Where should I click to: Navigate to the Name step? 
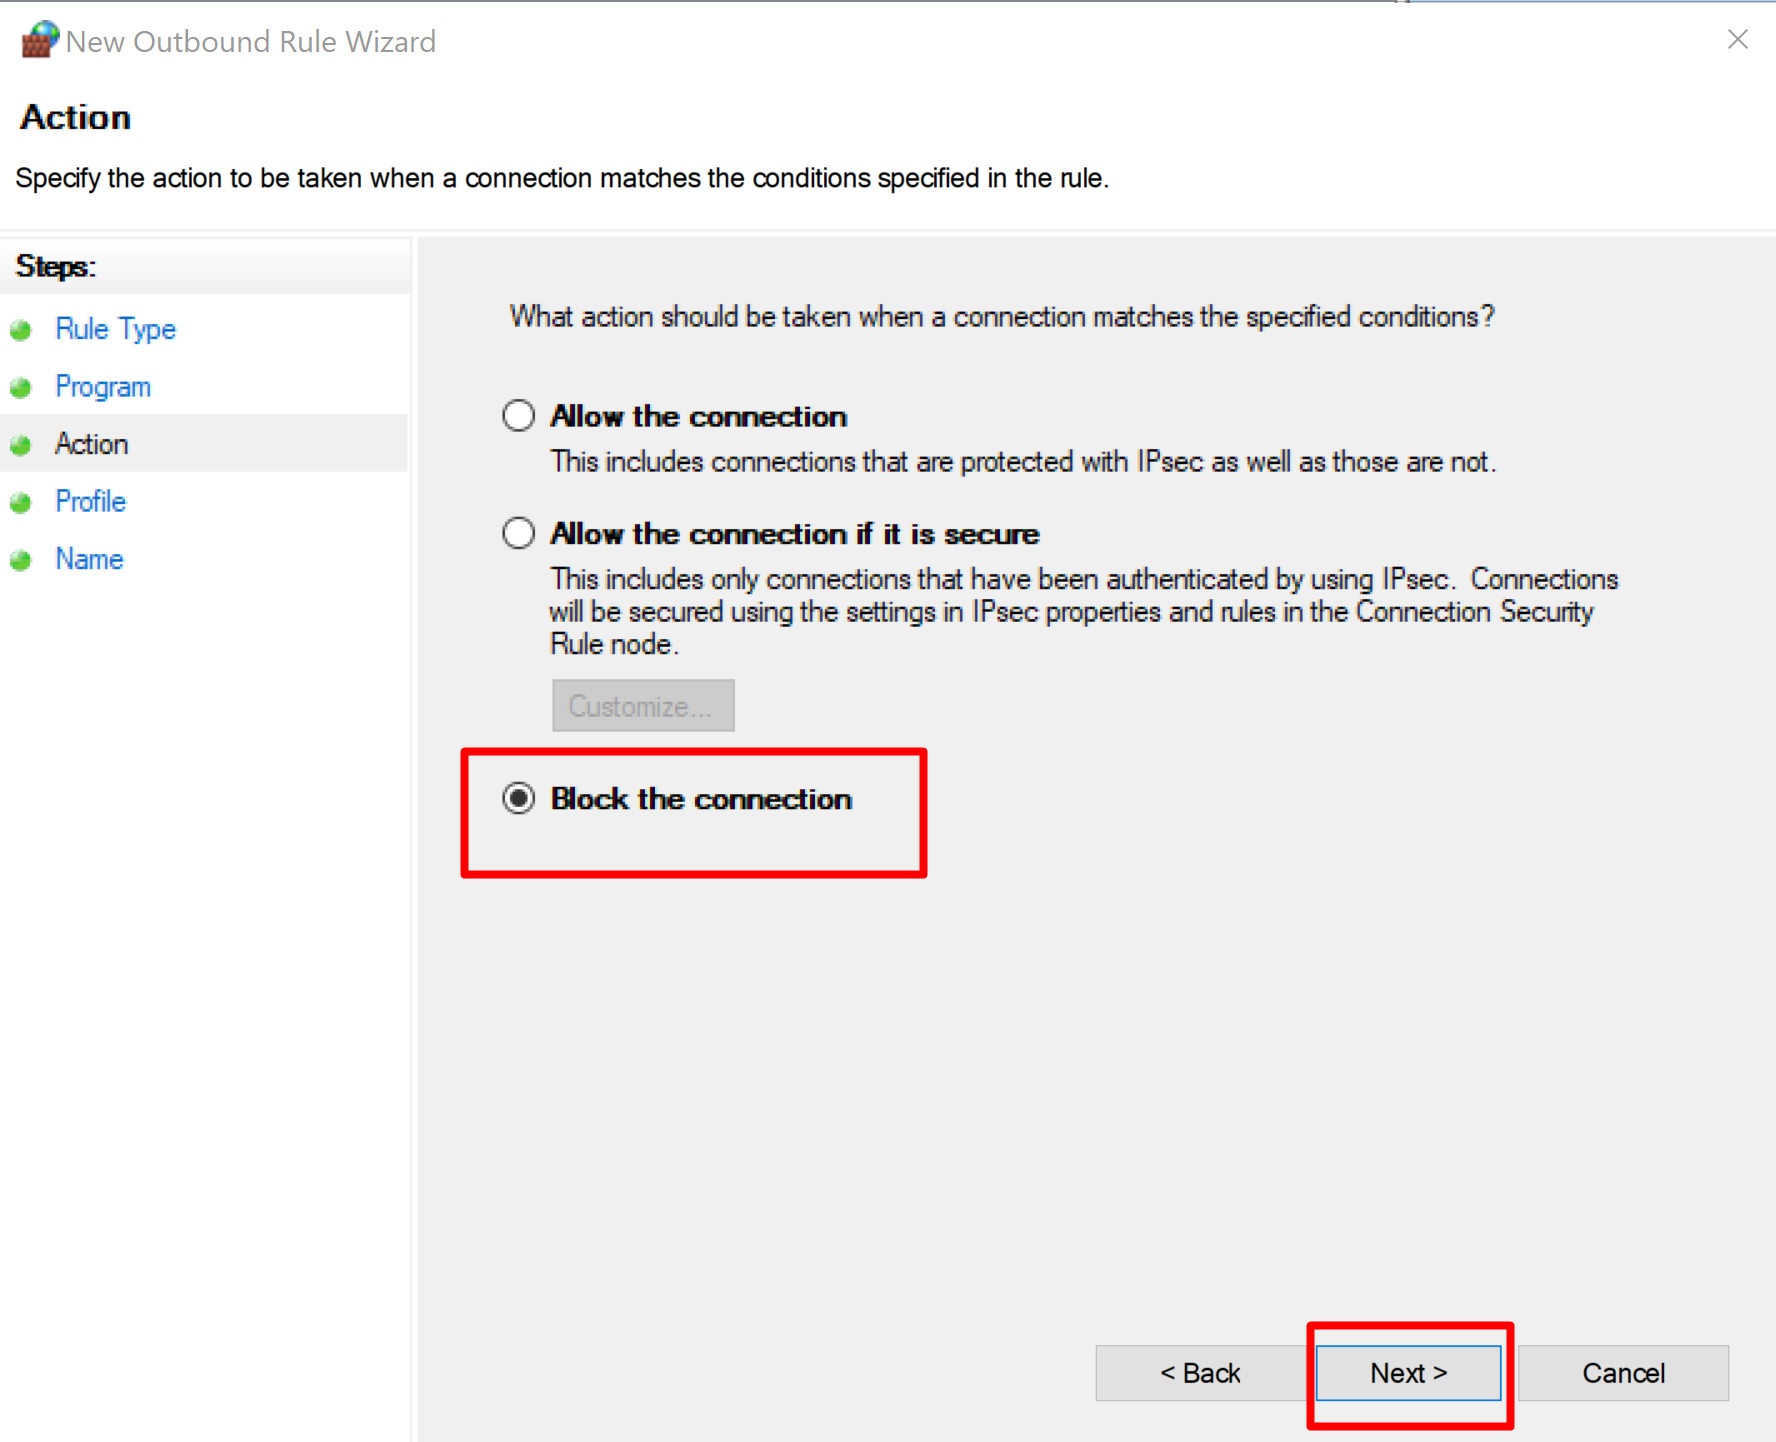click(90, 559)
